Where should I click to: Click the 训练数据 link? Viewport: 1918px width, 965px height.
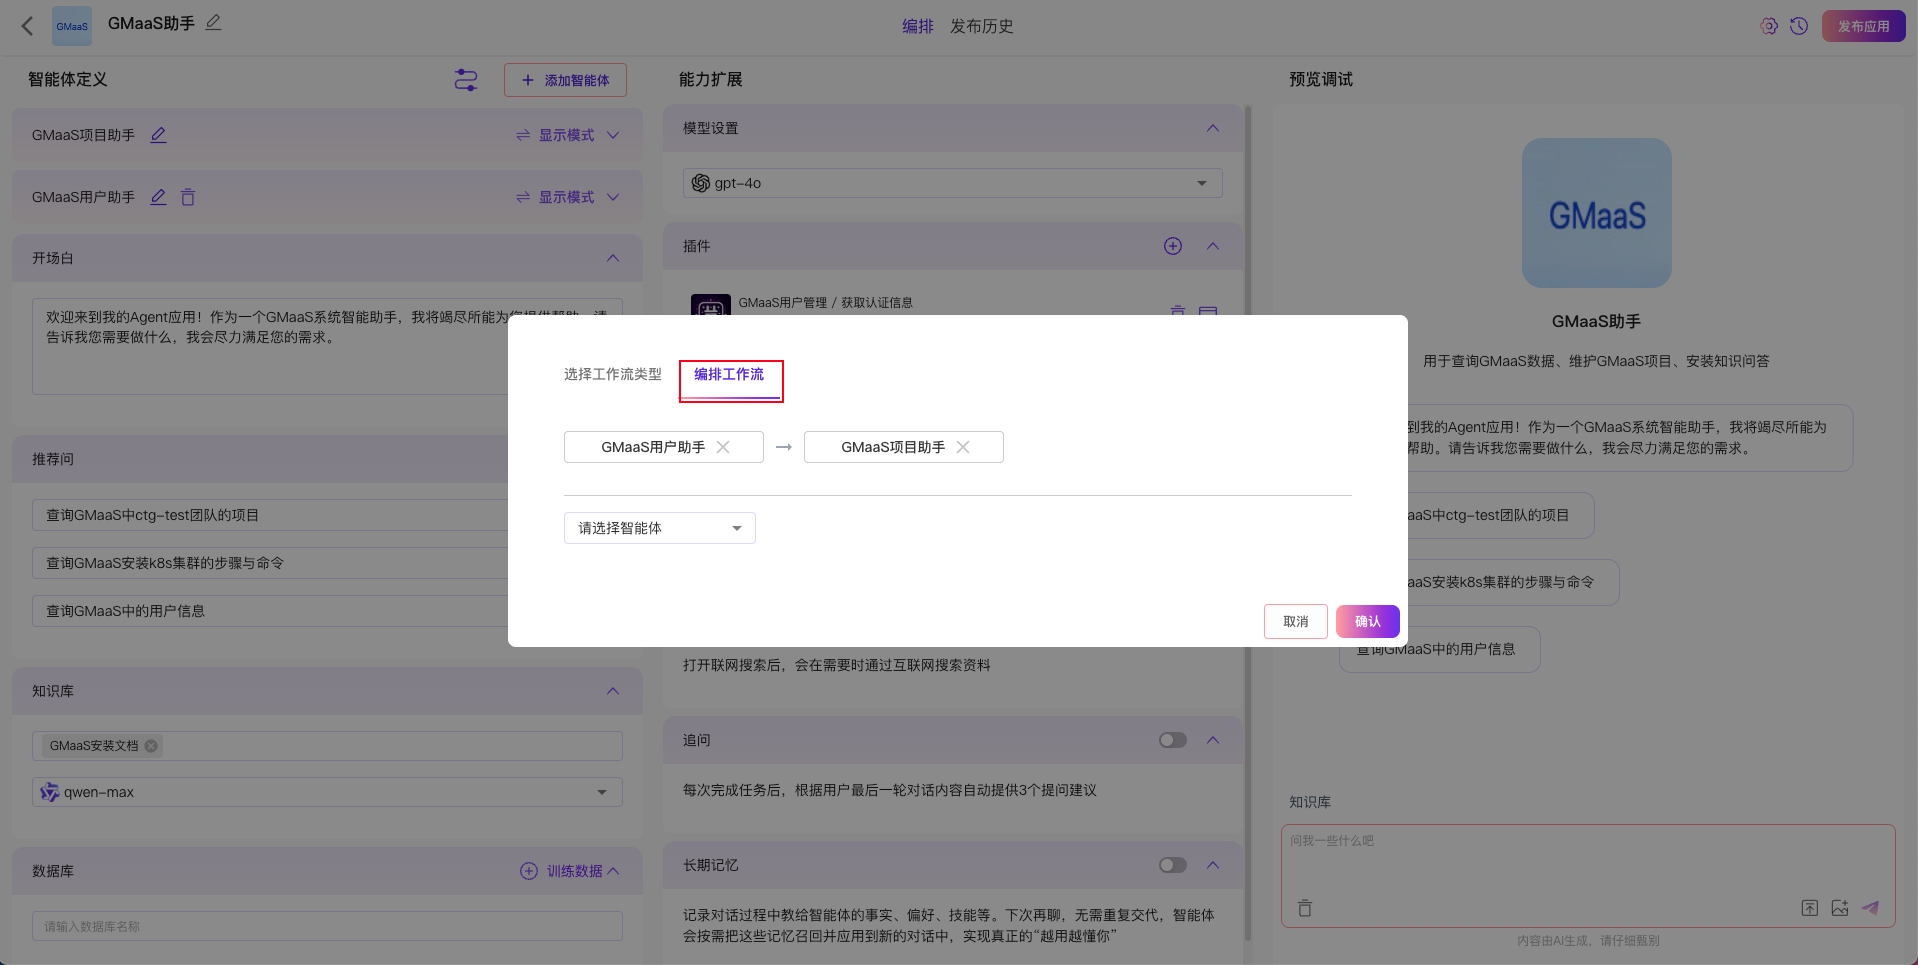point(575,871)
